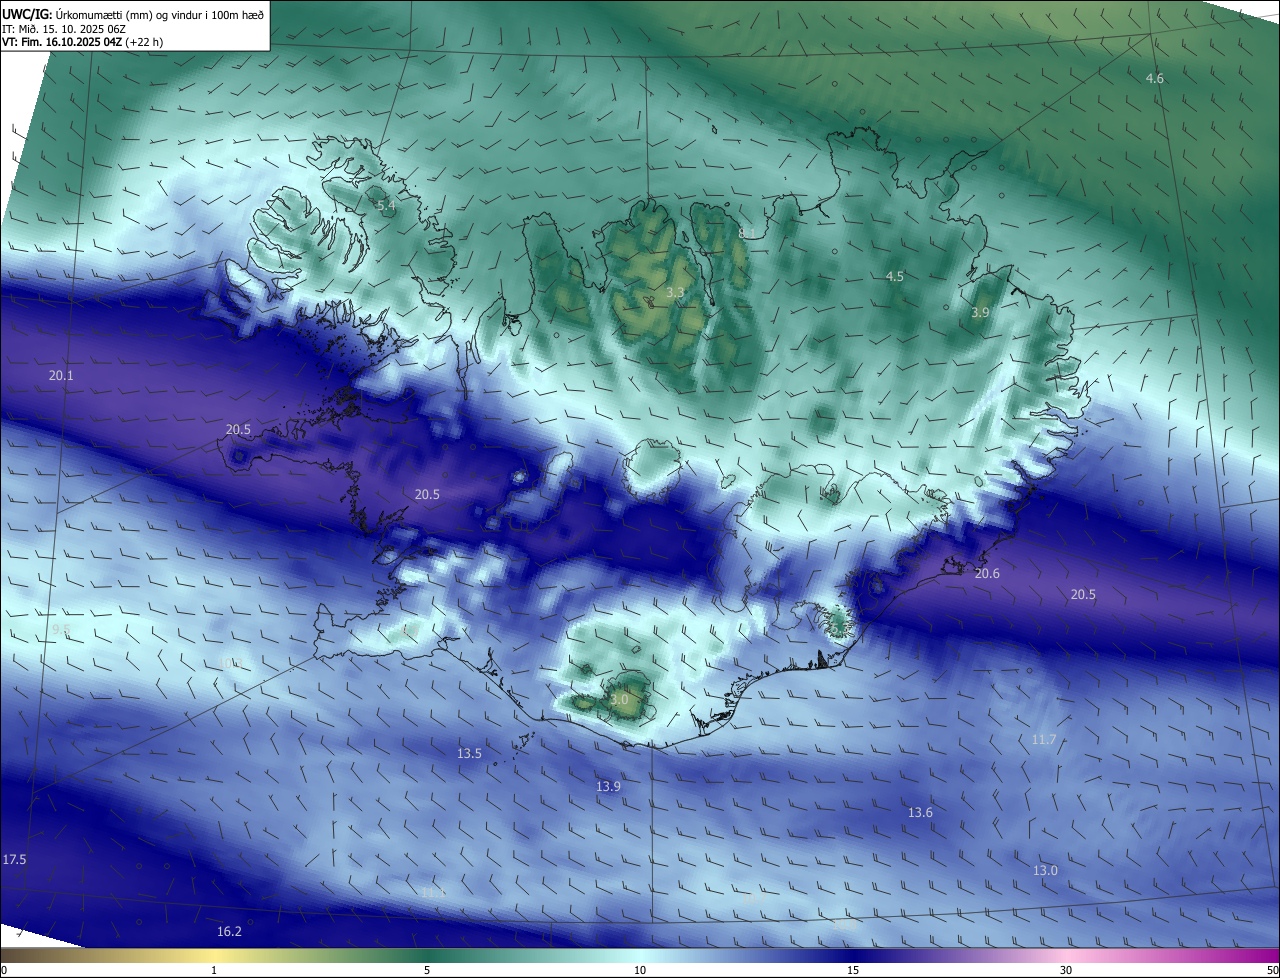Click the "VT: Fim. 16.10.2025 04Z" line
Image resolution: width=1280 pixels, height=978 pixels.
(x=83, y=43)
